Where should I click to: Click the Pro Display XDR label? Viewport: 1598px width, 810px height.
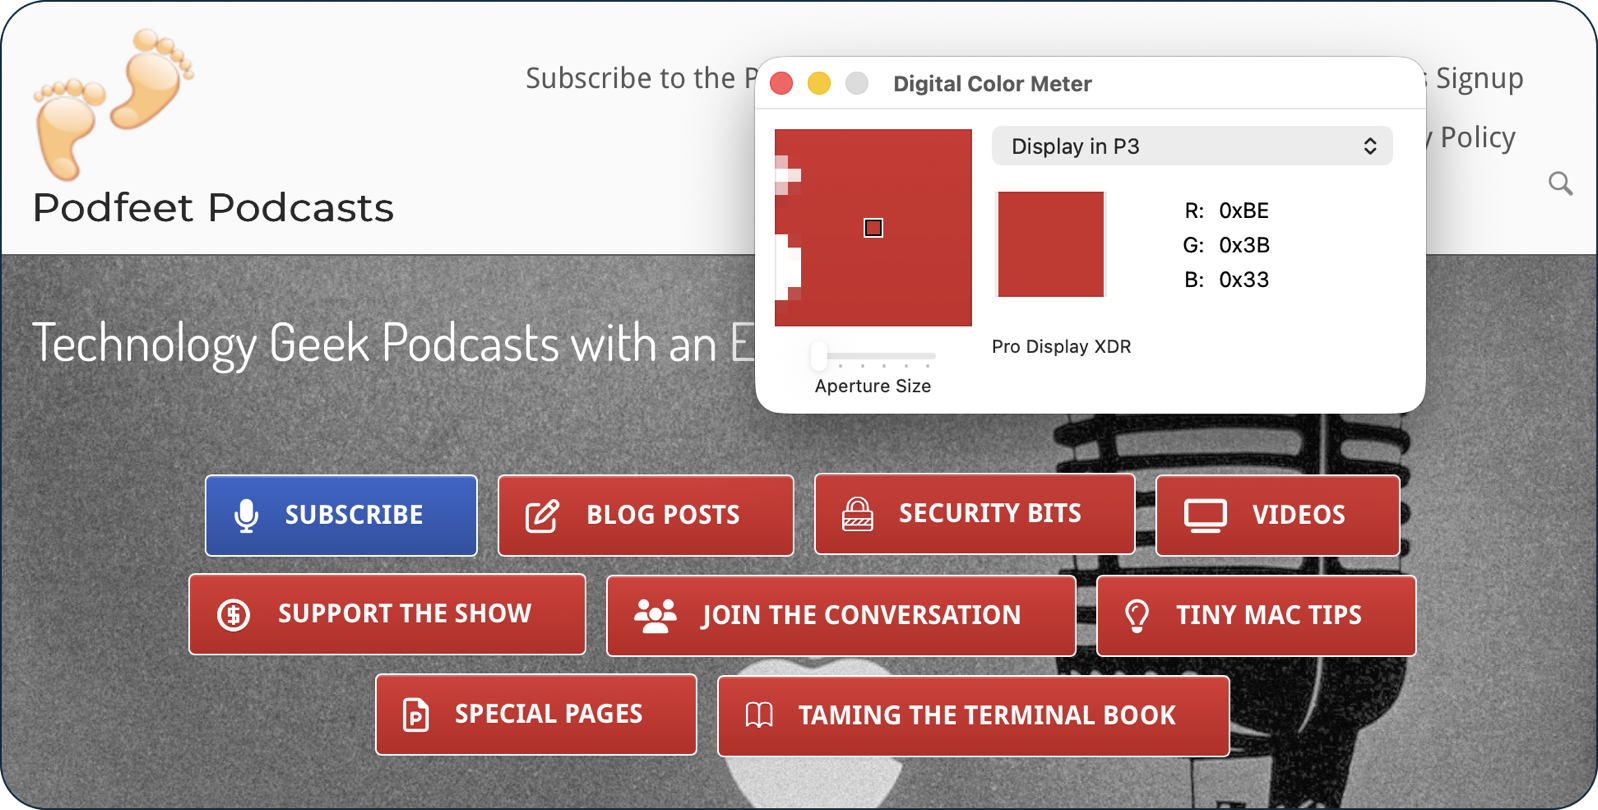pos(1061,346)
